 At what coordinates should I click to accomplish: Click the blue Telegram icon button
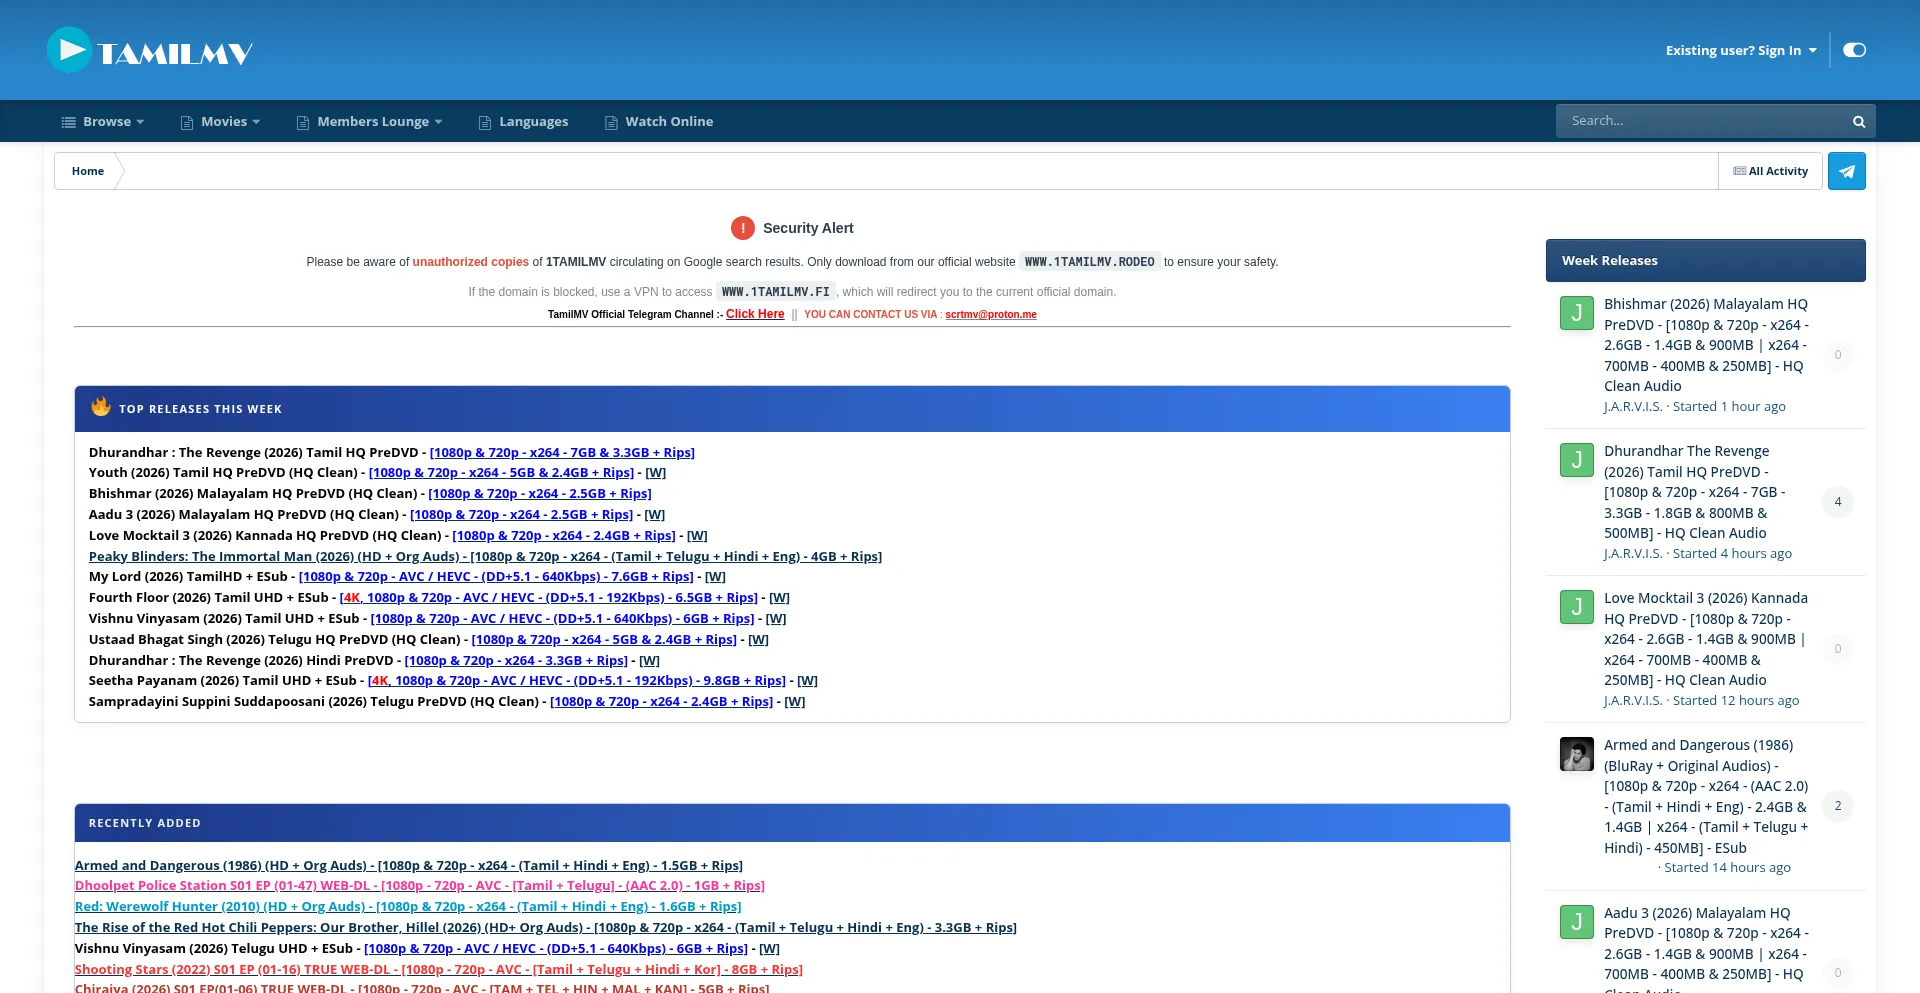(1847, 171)
